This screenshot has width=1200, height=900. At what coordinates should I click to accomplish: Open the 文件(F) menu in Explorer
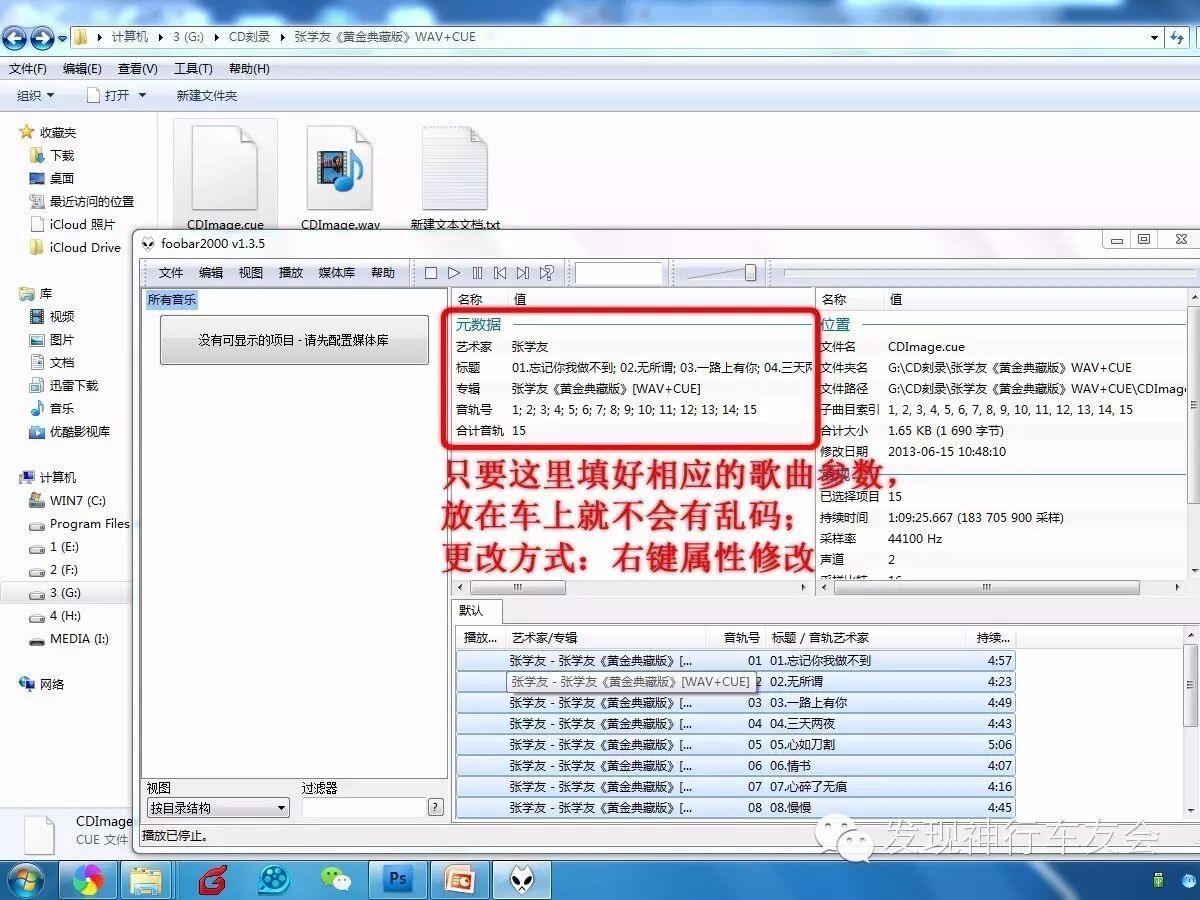pyautogui.click(x=28, y=69)
